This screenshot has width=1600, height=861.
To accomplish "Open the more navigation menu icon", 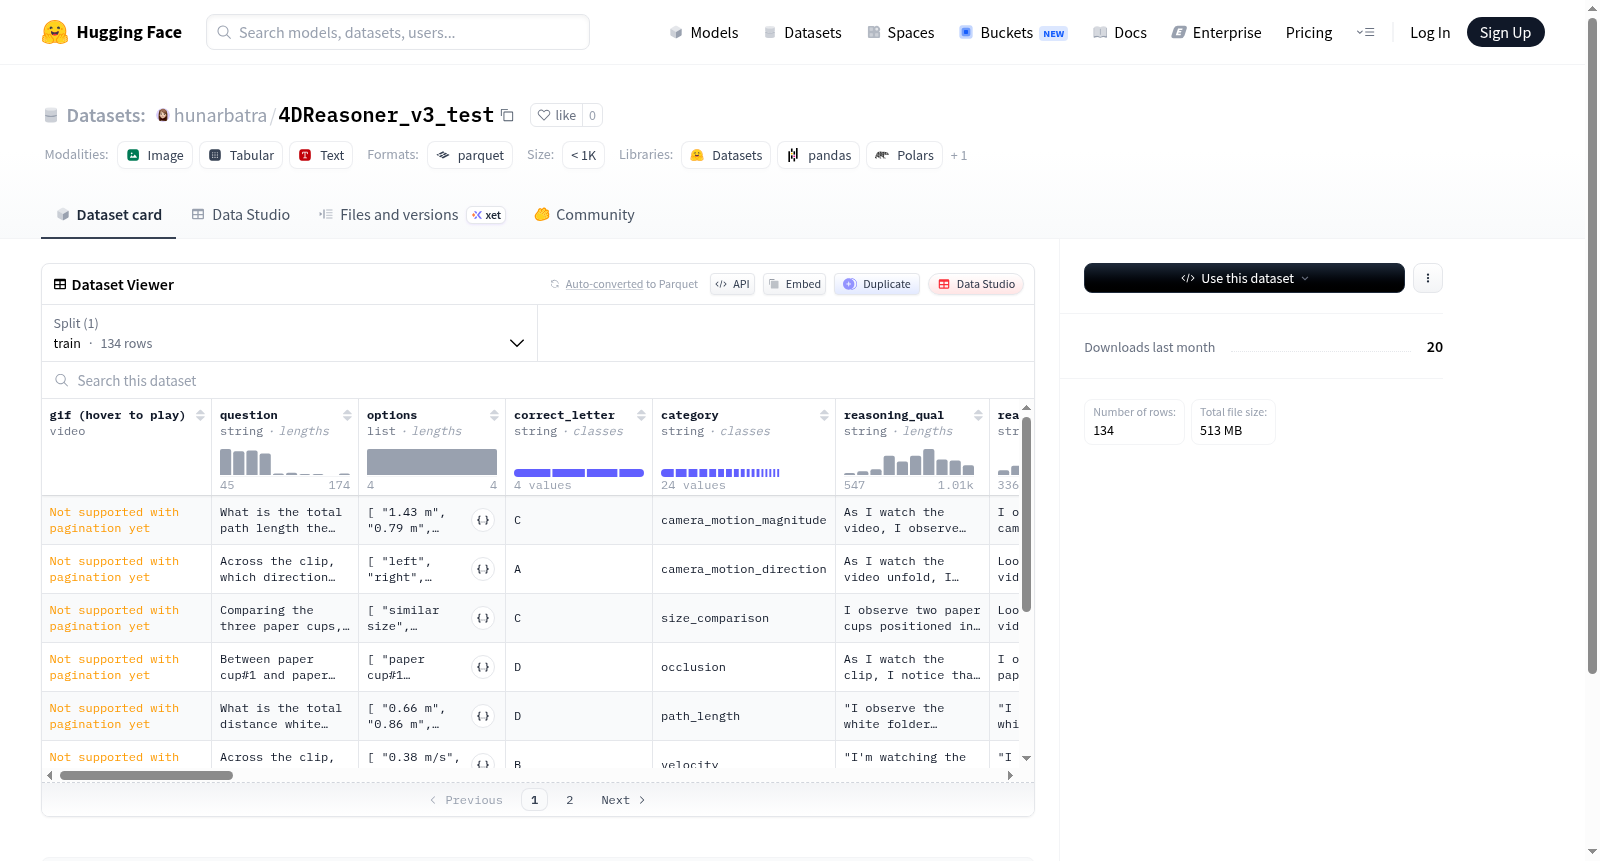I will pos(1365,32).
